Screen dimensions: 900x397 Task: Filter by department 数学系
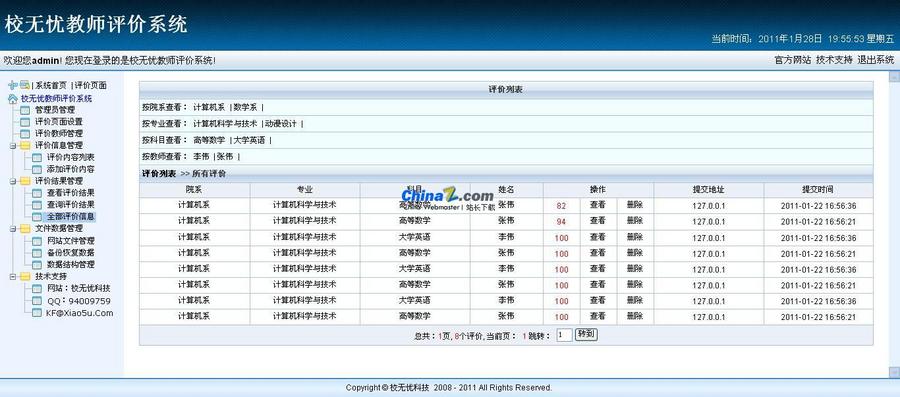click(246, 107)
